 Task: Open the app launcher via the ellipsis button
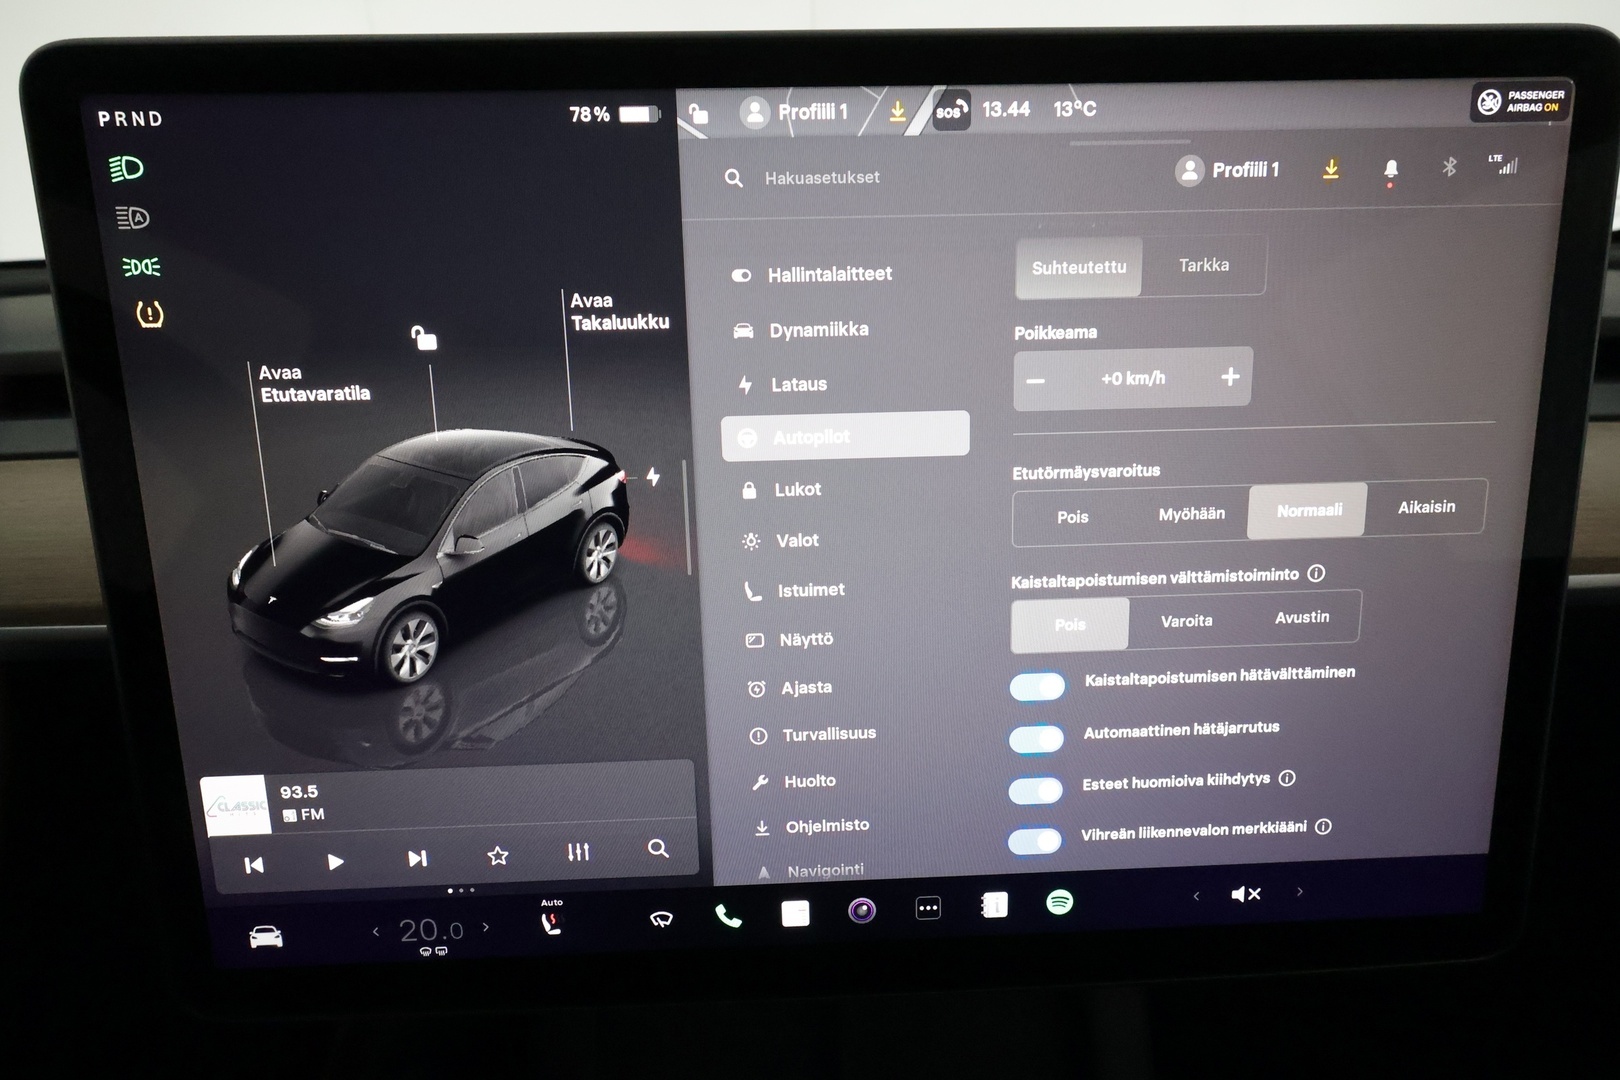[x=928, y=907]
